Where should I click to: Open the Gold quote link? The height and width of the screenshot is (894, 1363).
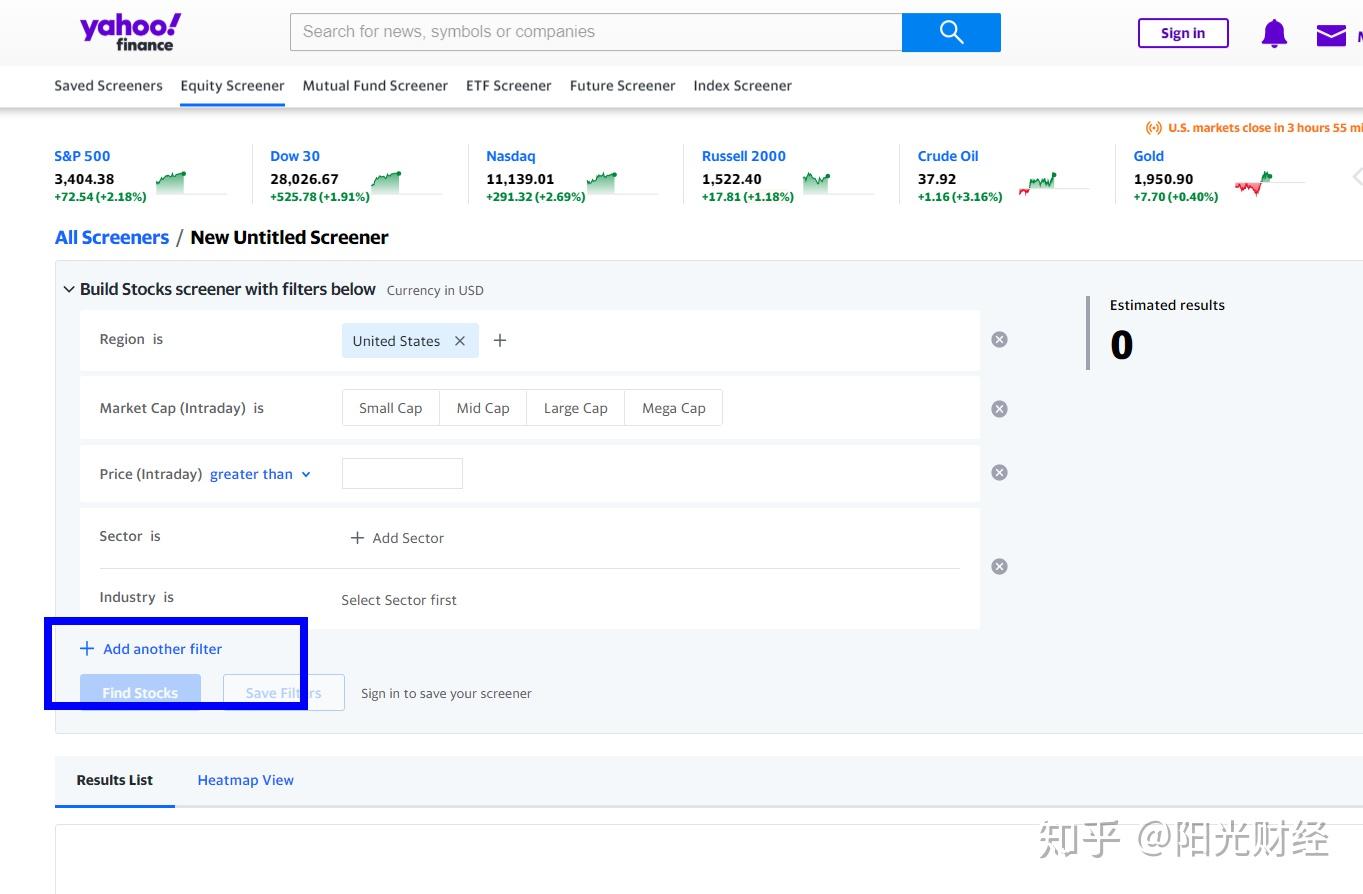[x=1149, y=156]
